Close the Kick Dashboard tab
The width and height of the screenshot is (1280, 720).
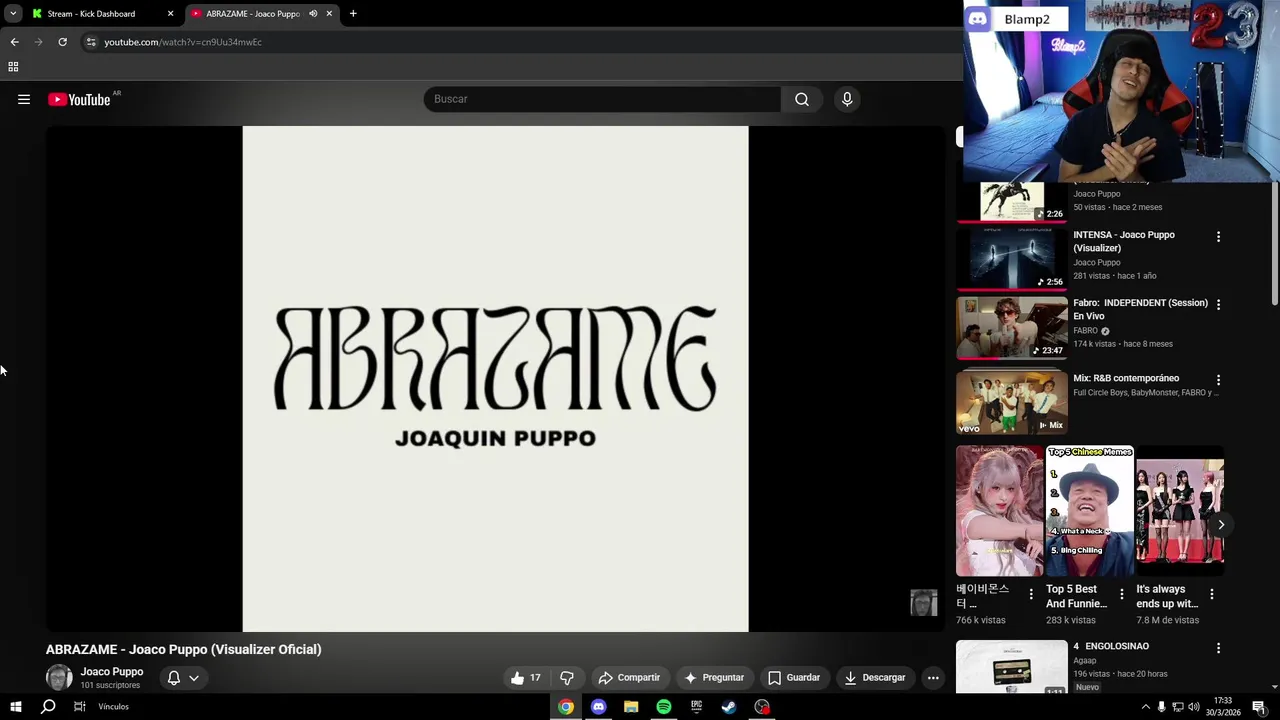(170, 14)
